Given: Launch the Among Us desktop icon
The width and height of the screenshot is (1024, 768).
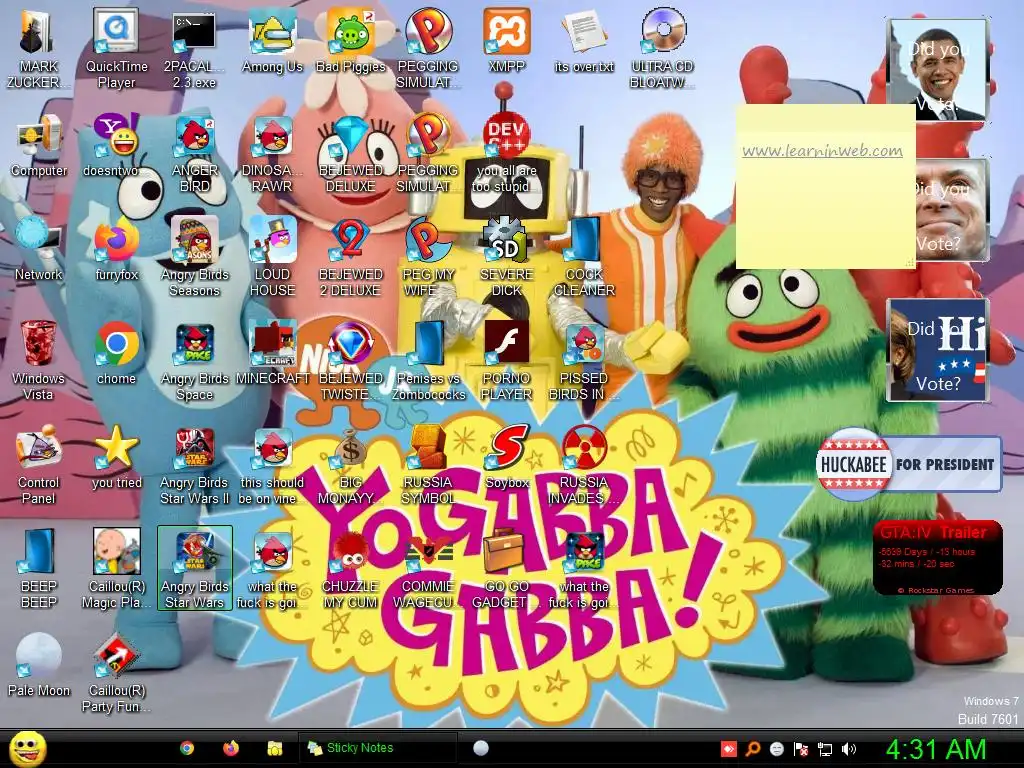Looking at the screenshot, I should click(x=272, y=41).
